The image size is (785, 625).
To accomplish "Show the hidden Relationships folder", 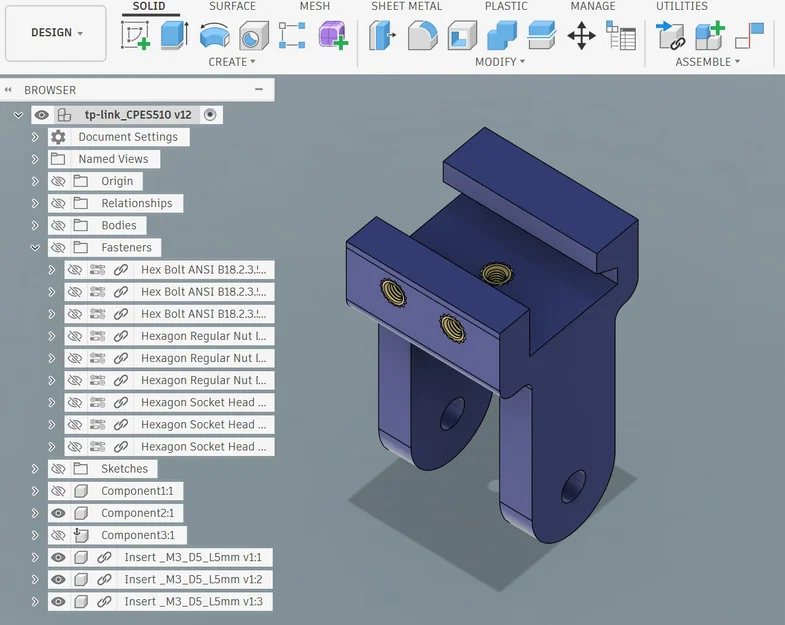I will (58, 203).
